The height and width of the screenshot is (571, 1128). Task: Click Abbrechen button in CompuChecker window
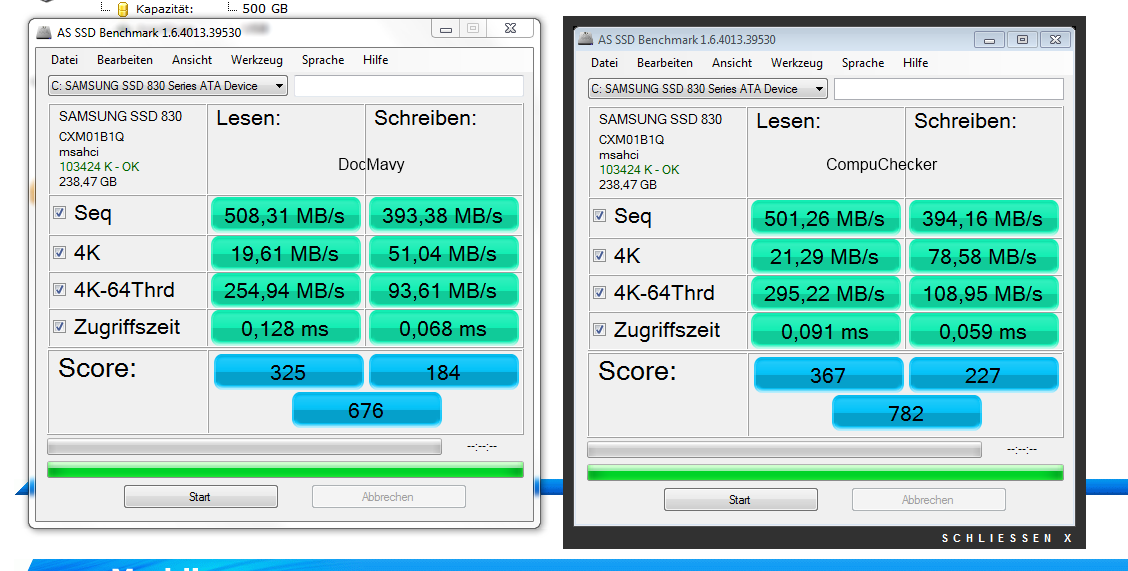tap(928, 500)
